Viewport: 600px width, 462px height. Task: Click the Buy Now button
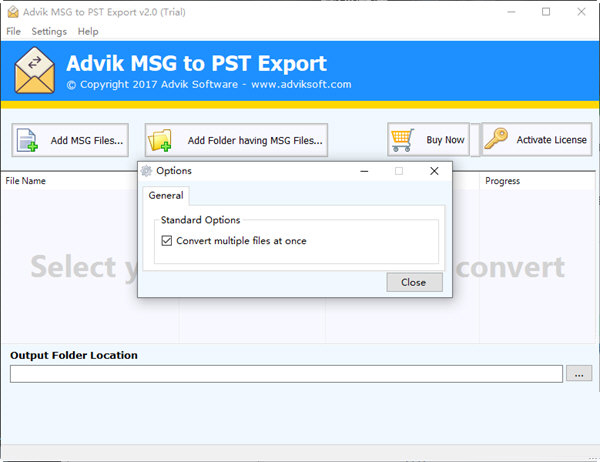point(428,139)
